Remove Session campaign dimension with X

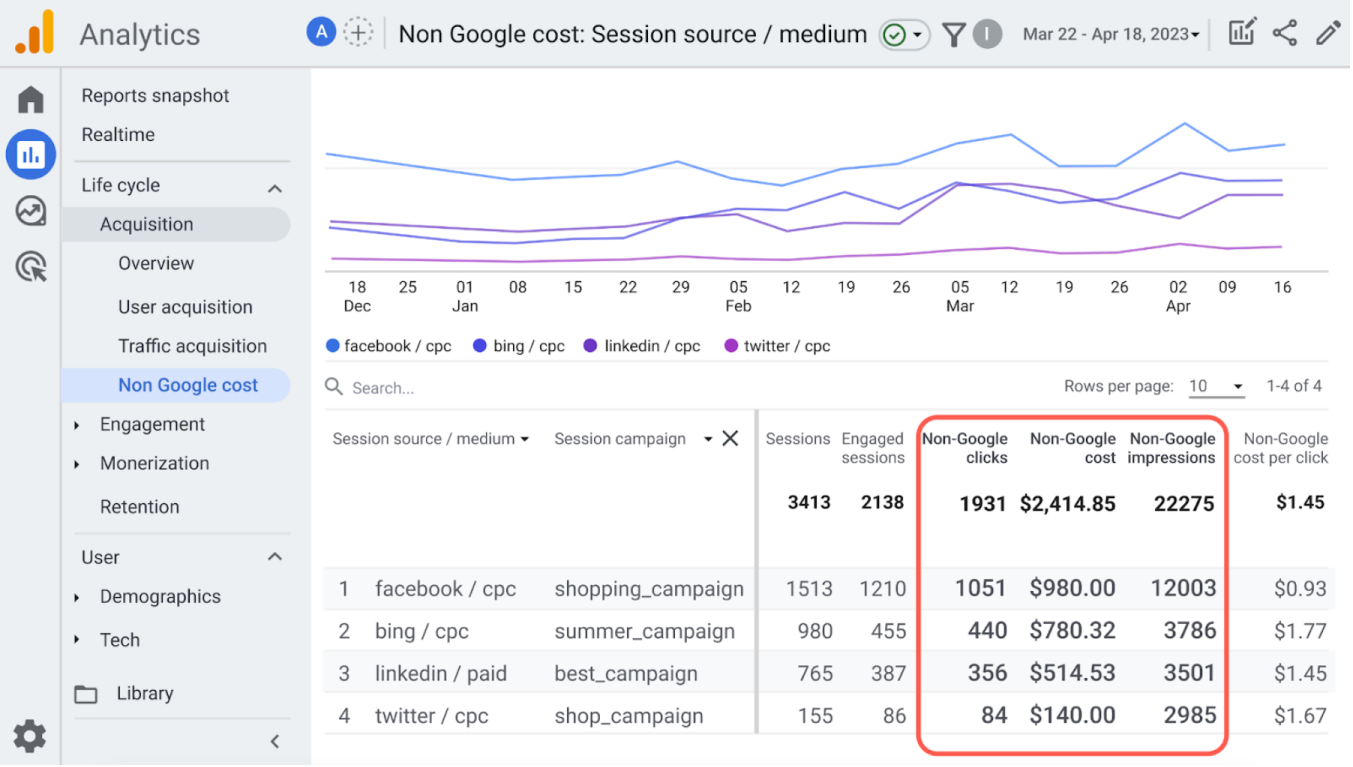pos(731,438)
